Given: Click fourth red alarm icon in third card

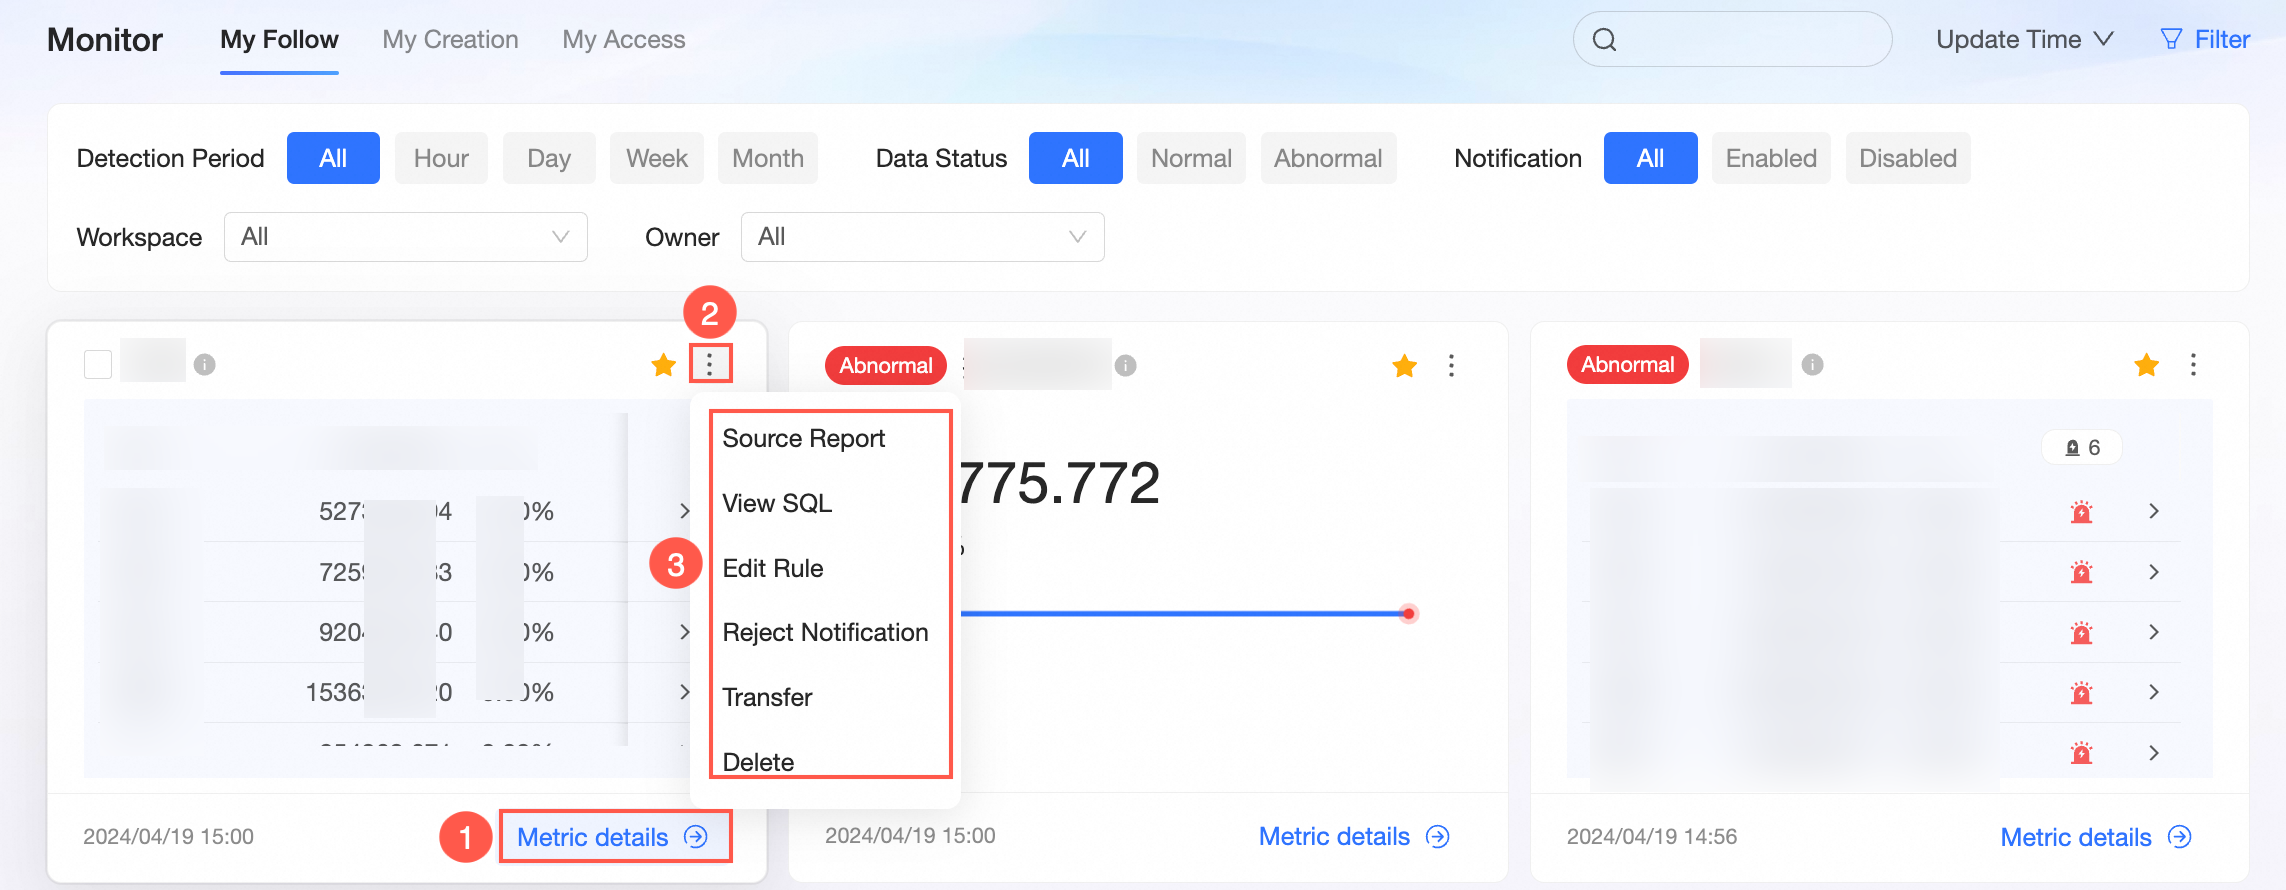Looking at the screenshot, I should tap(2081, 692).
